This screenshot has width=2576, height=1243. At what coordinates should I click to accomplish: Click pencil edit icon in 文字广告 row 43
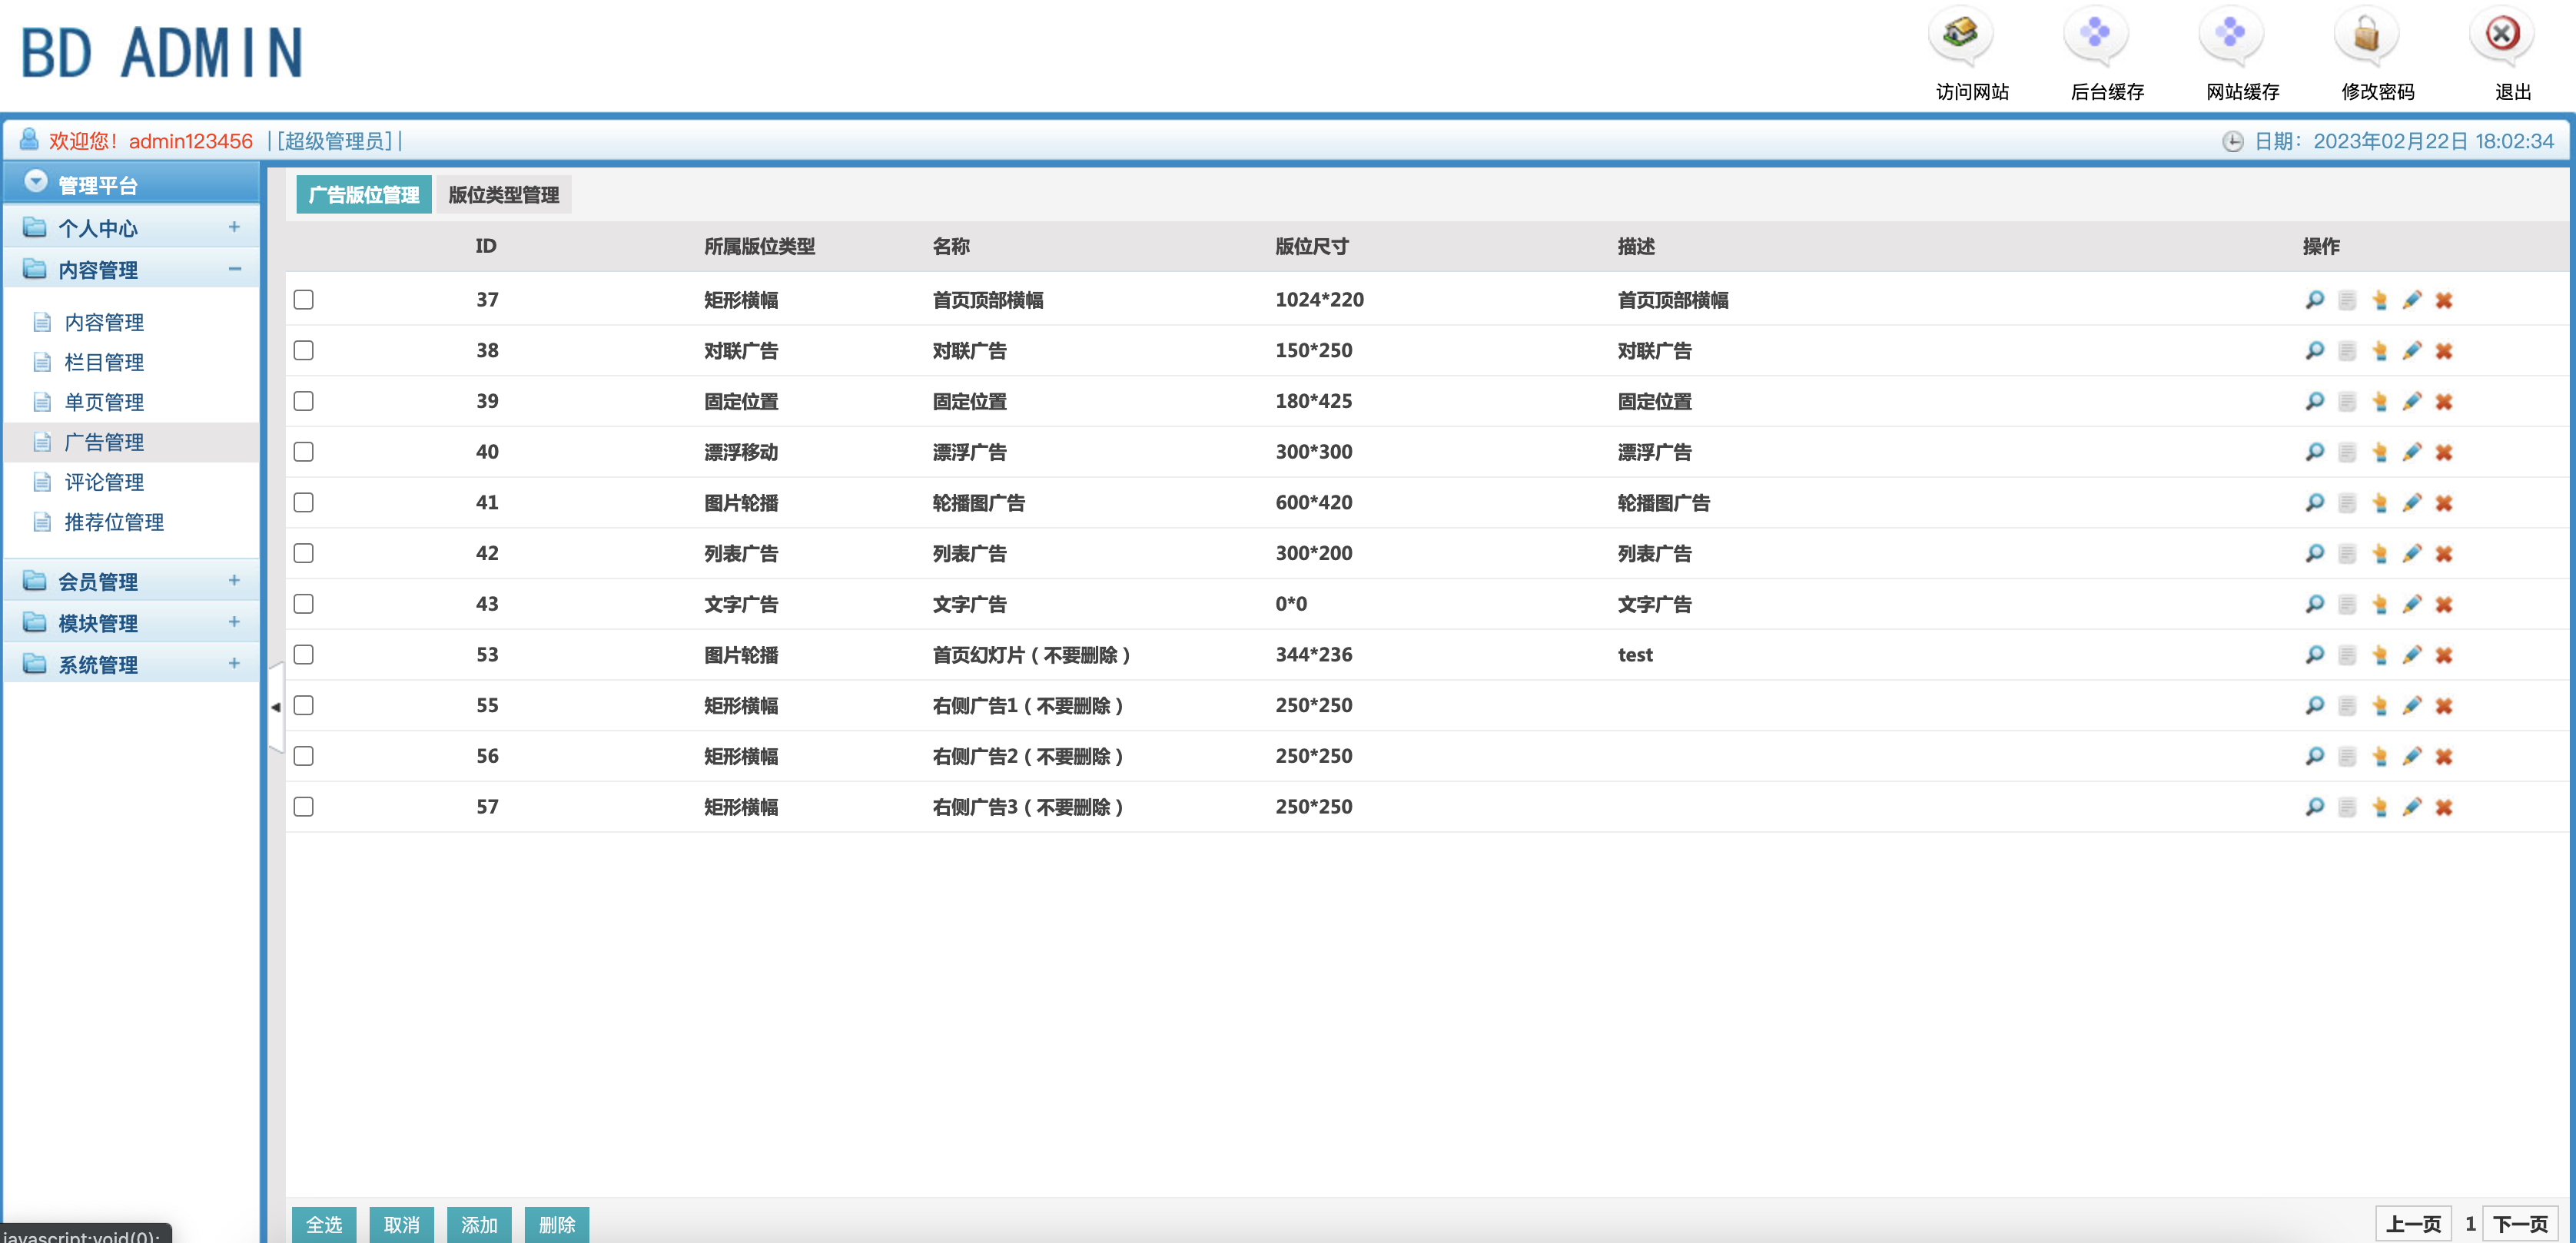coord(2411,604)
